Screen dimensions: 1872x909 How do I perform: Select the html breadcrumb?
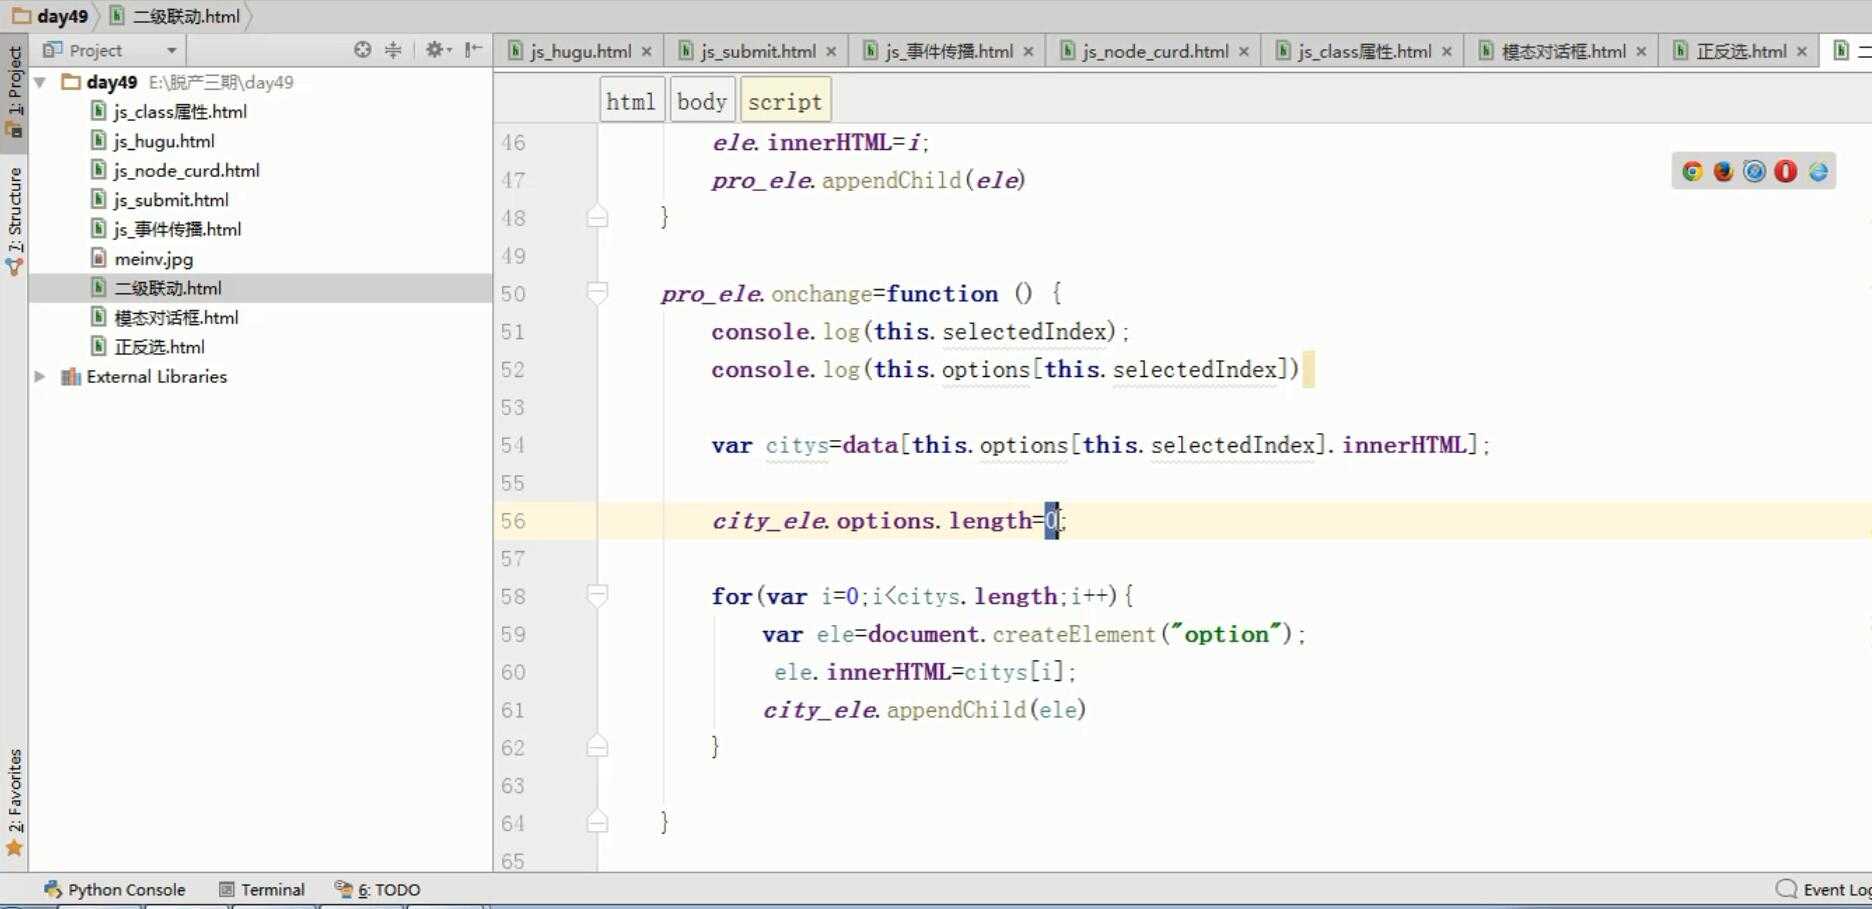(x=631, y=101)
